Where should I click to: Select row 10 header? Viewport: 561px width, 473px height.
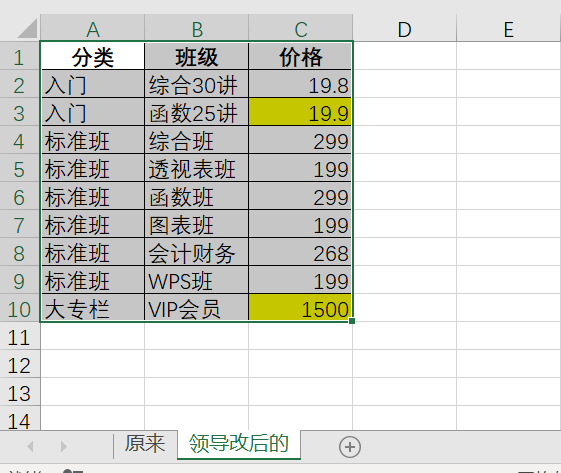point(20,308)
